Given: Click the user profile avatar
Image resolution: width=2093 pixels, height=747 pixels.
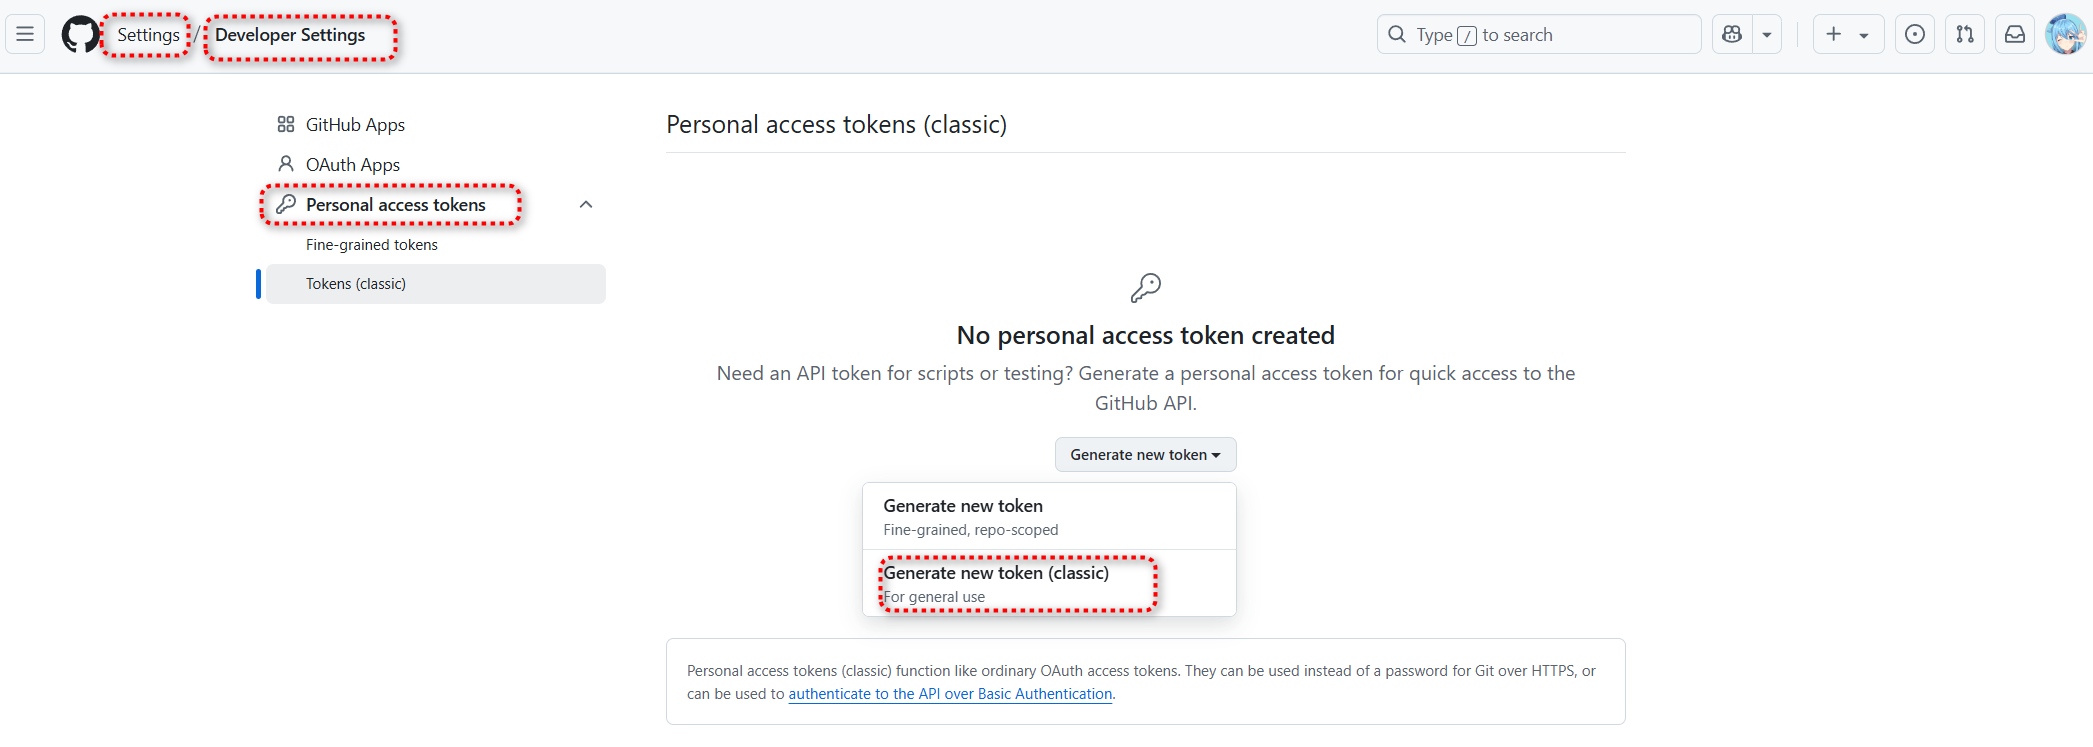Looking at the screenshot, I should pyautogui.click(x=2065, y=34).
